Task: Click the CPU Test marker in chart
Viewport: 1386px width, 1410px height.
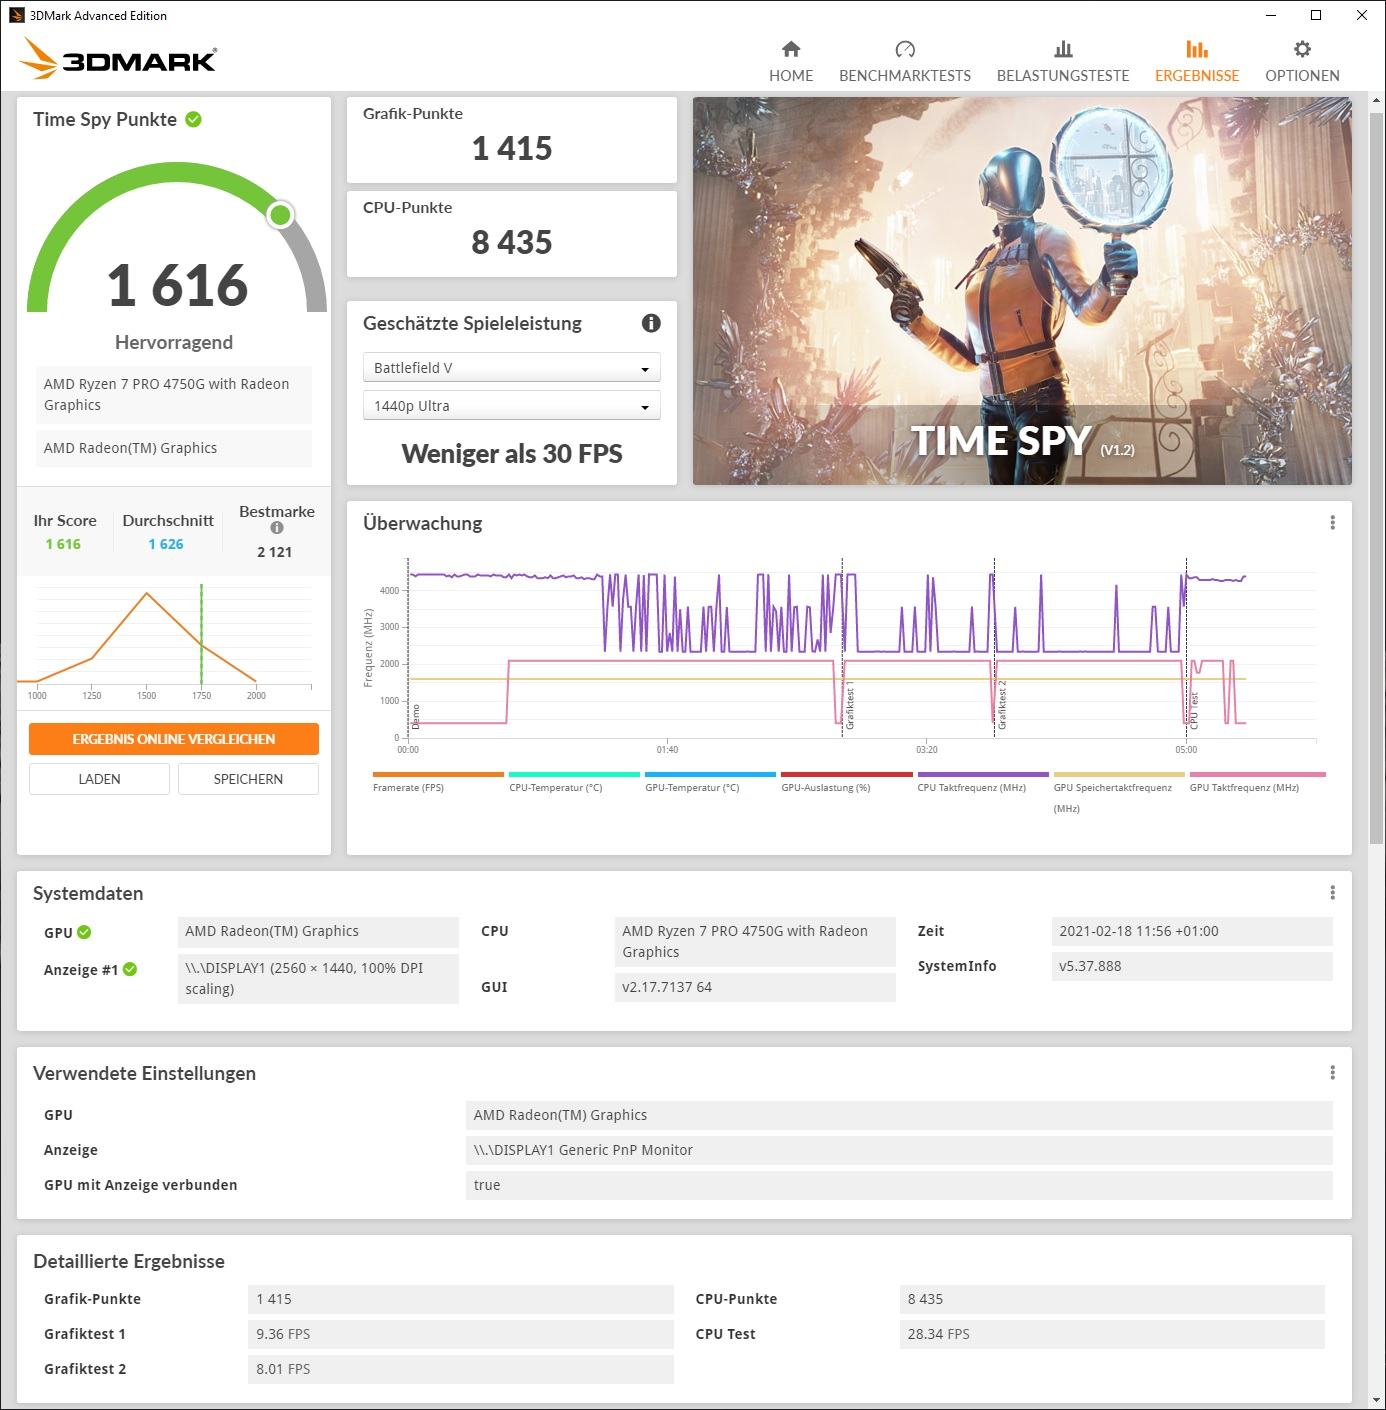Action: pos(1193,709)
